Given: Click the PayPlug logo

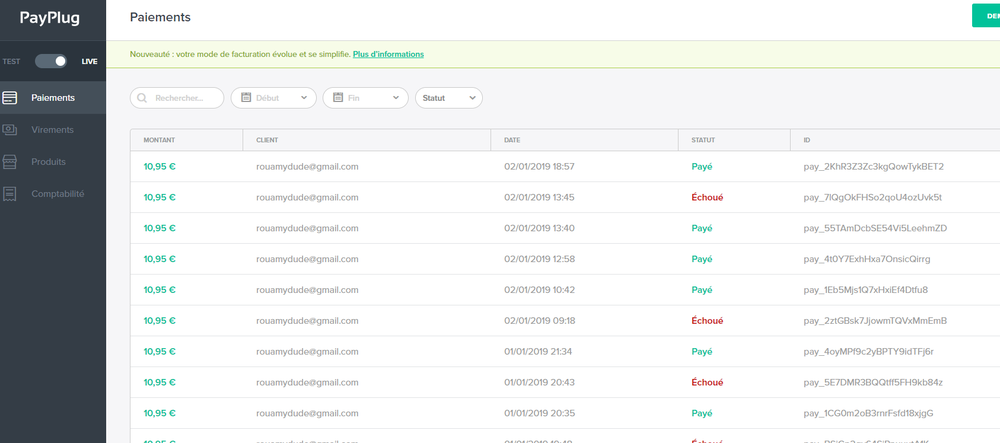Looking at the screenshot, I should tap(50, 18).
